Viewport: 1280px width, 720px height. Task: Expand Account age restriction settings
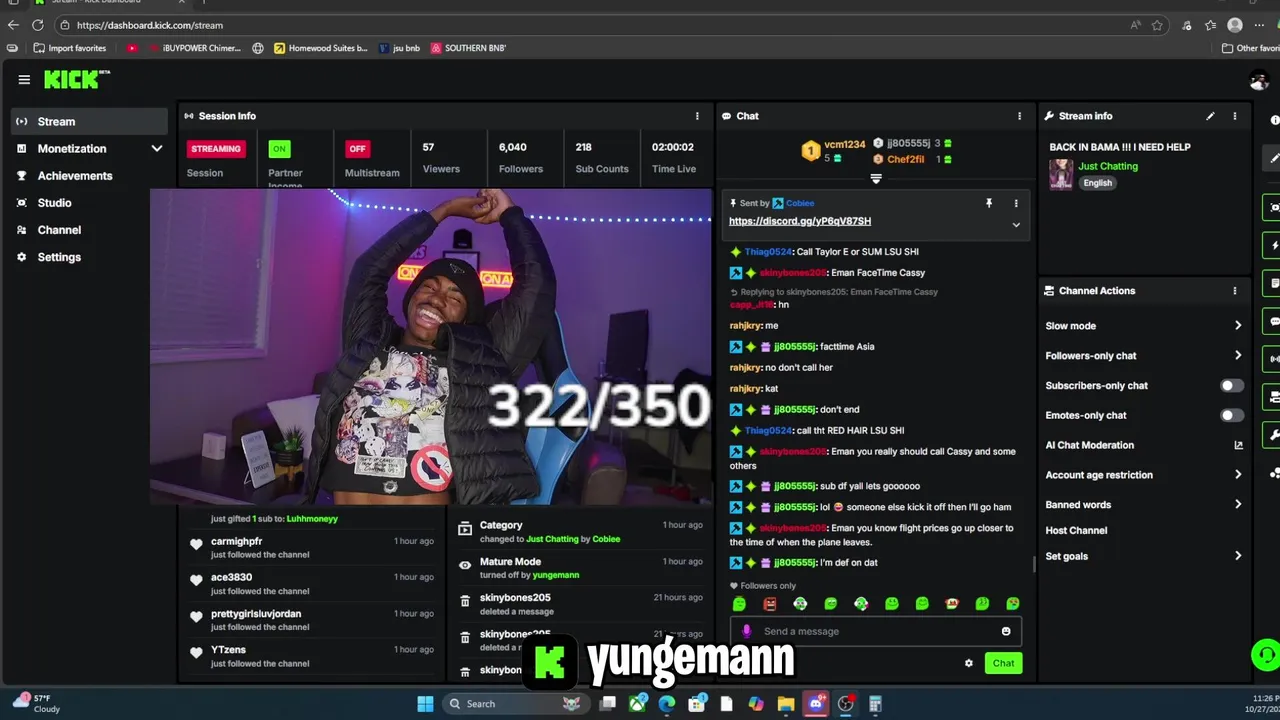tap(1143, 475)
